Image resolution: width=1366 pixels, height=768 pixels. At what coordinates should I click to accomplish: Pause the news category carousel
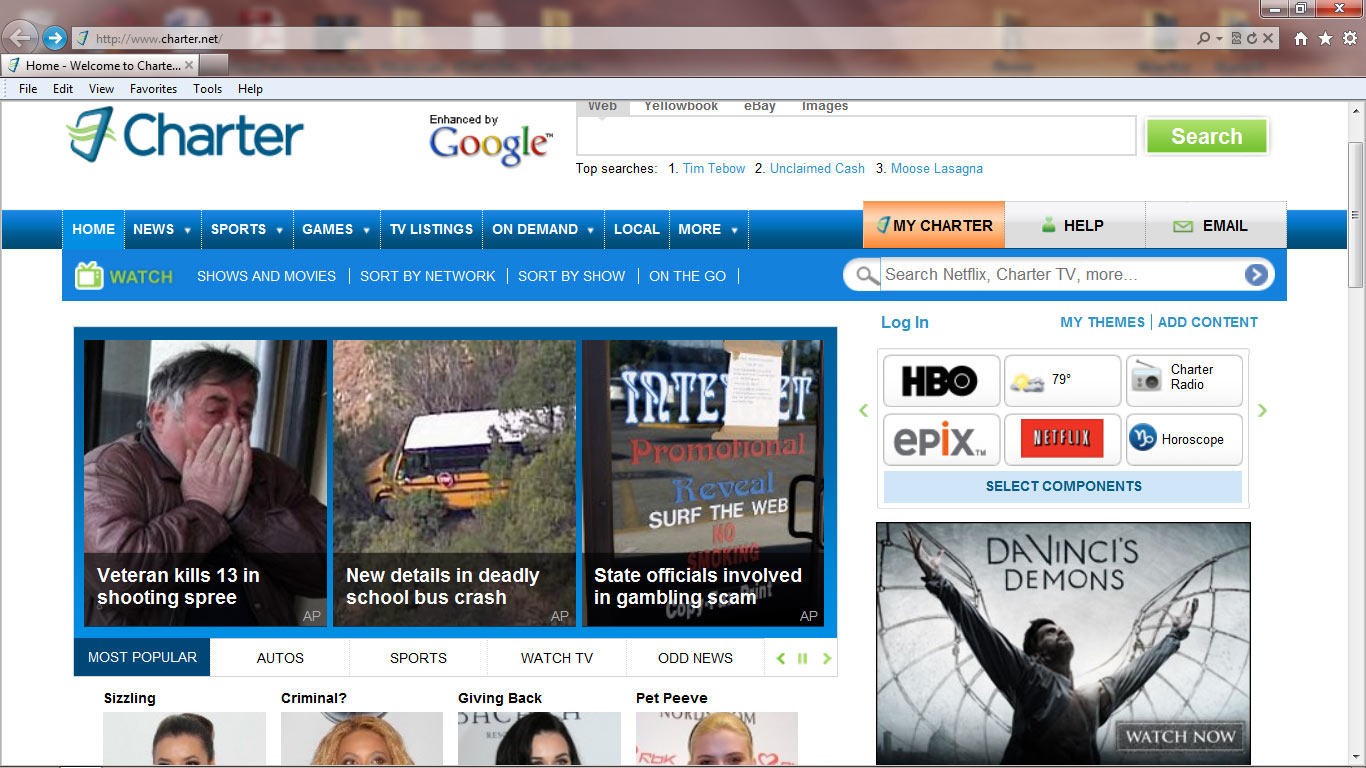click(x=802, y=658)
